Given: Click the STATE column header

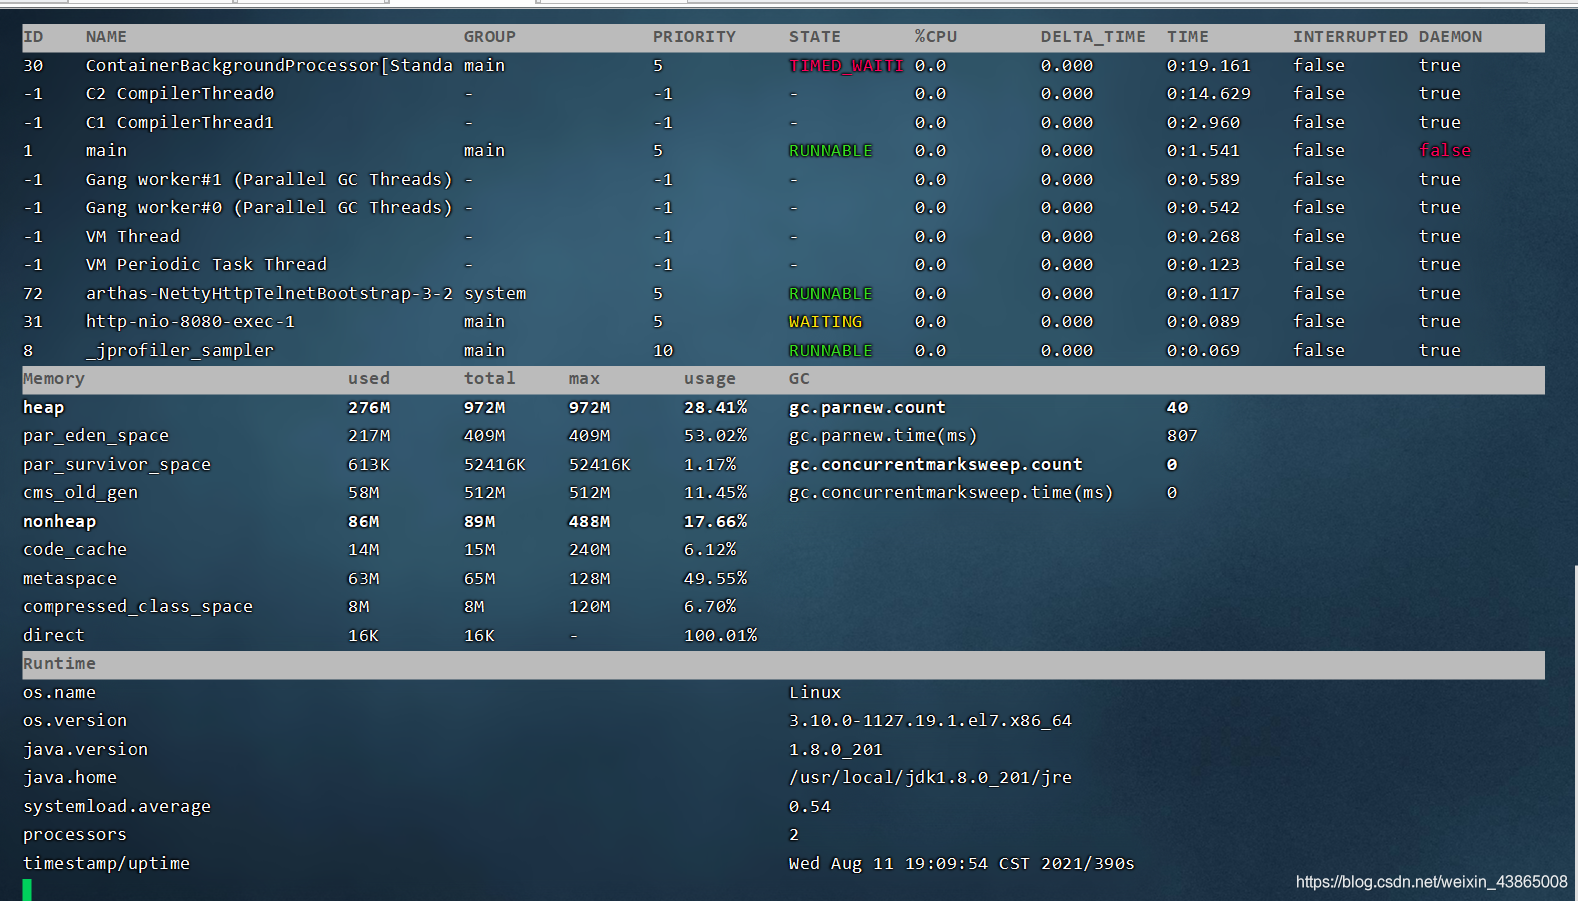Looking at the screenshot, I should pyautogui.click(x=815, y=37).
